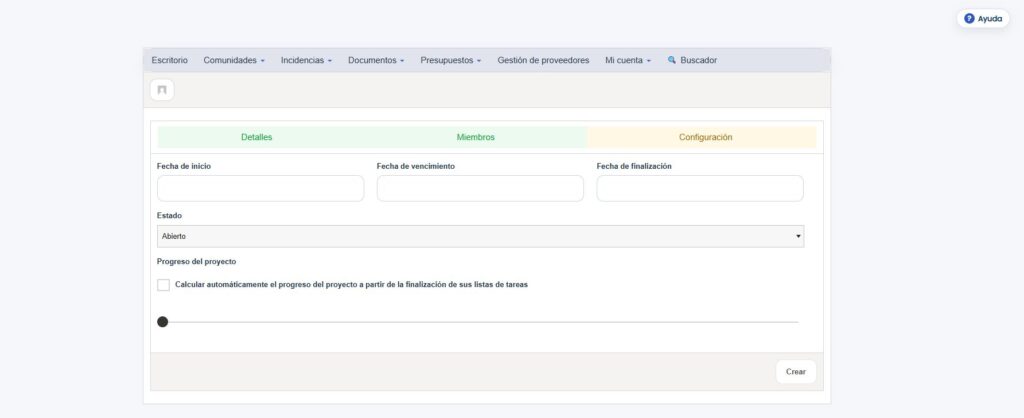Focus the Fecha de finalización field

pos(700,188)
